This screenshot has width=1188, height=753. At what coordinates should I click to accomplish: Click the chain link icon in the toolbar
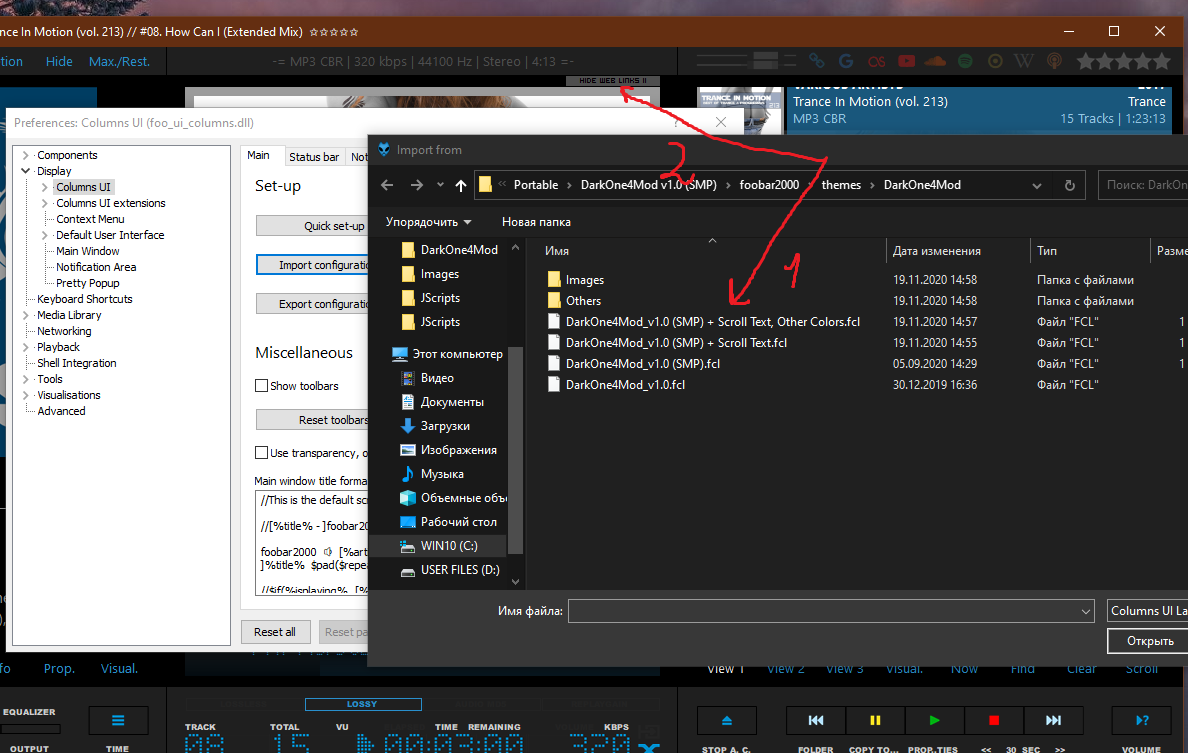pos(817,61)
